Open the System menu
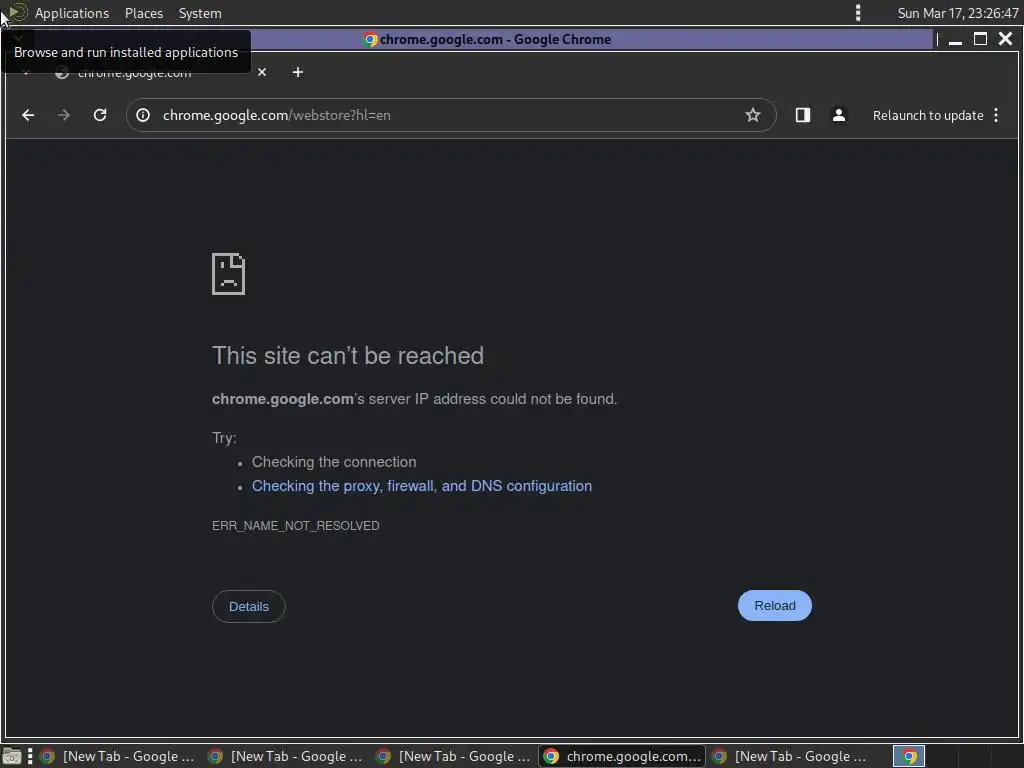Image resolution: width=1024 pixels, height=768 pixels. 200,13
